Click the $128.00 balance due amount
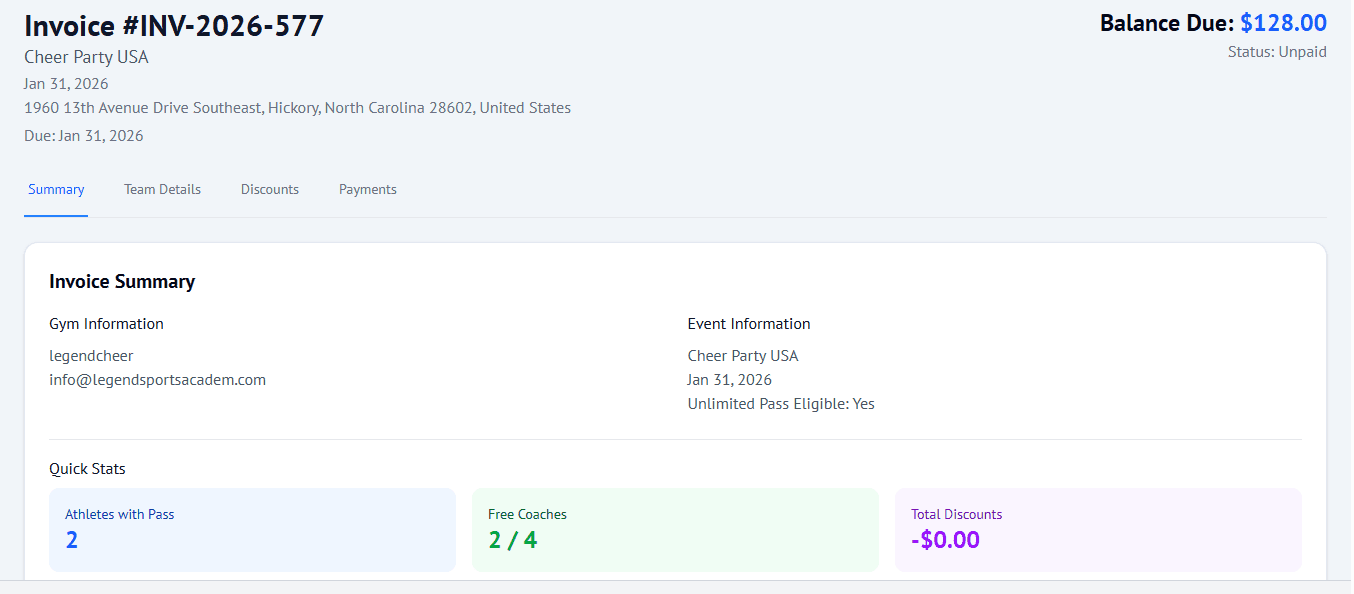 click(x=1283, y=23)
